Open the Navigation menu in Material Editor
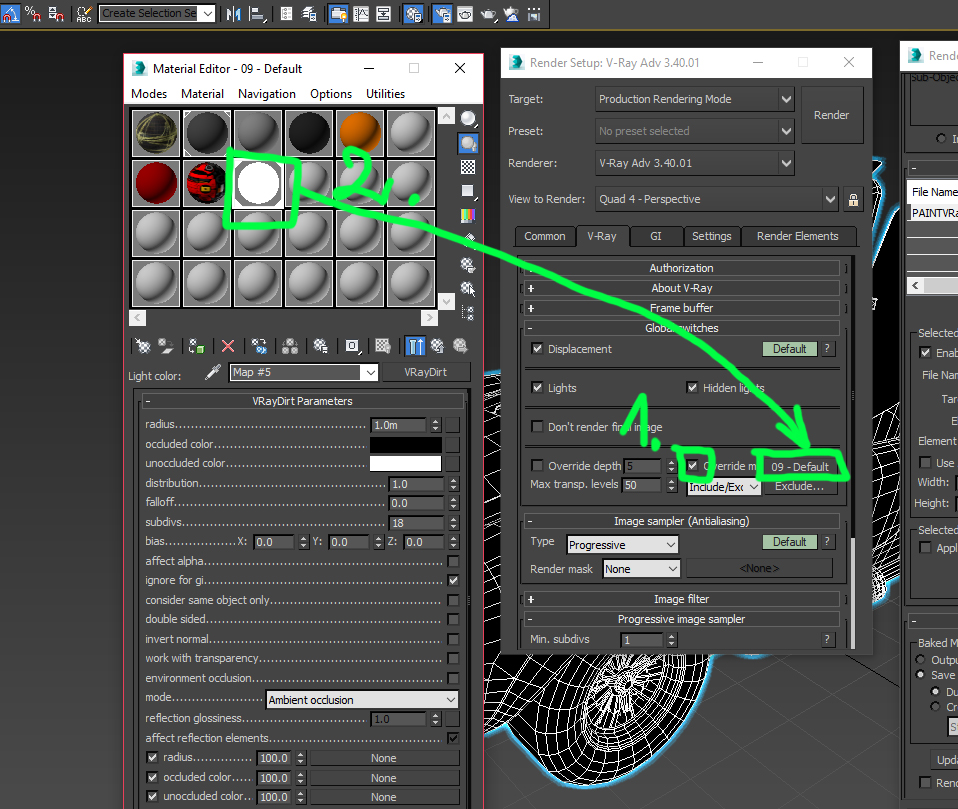 tap(266, 94)
